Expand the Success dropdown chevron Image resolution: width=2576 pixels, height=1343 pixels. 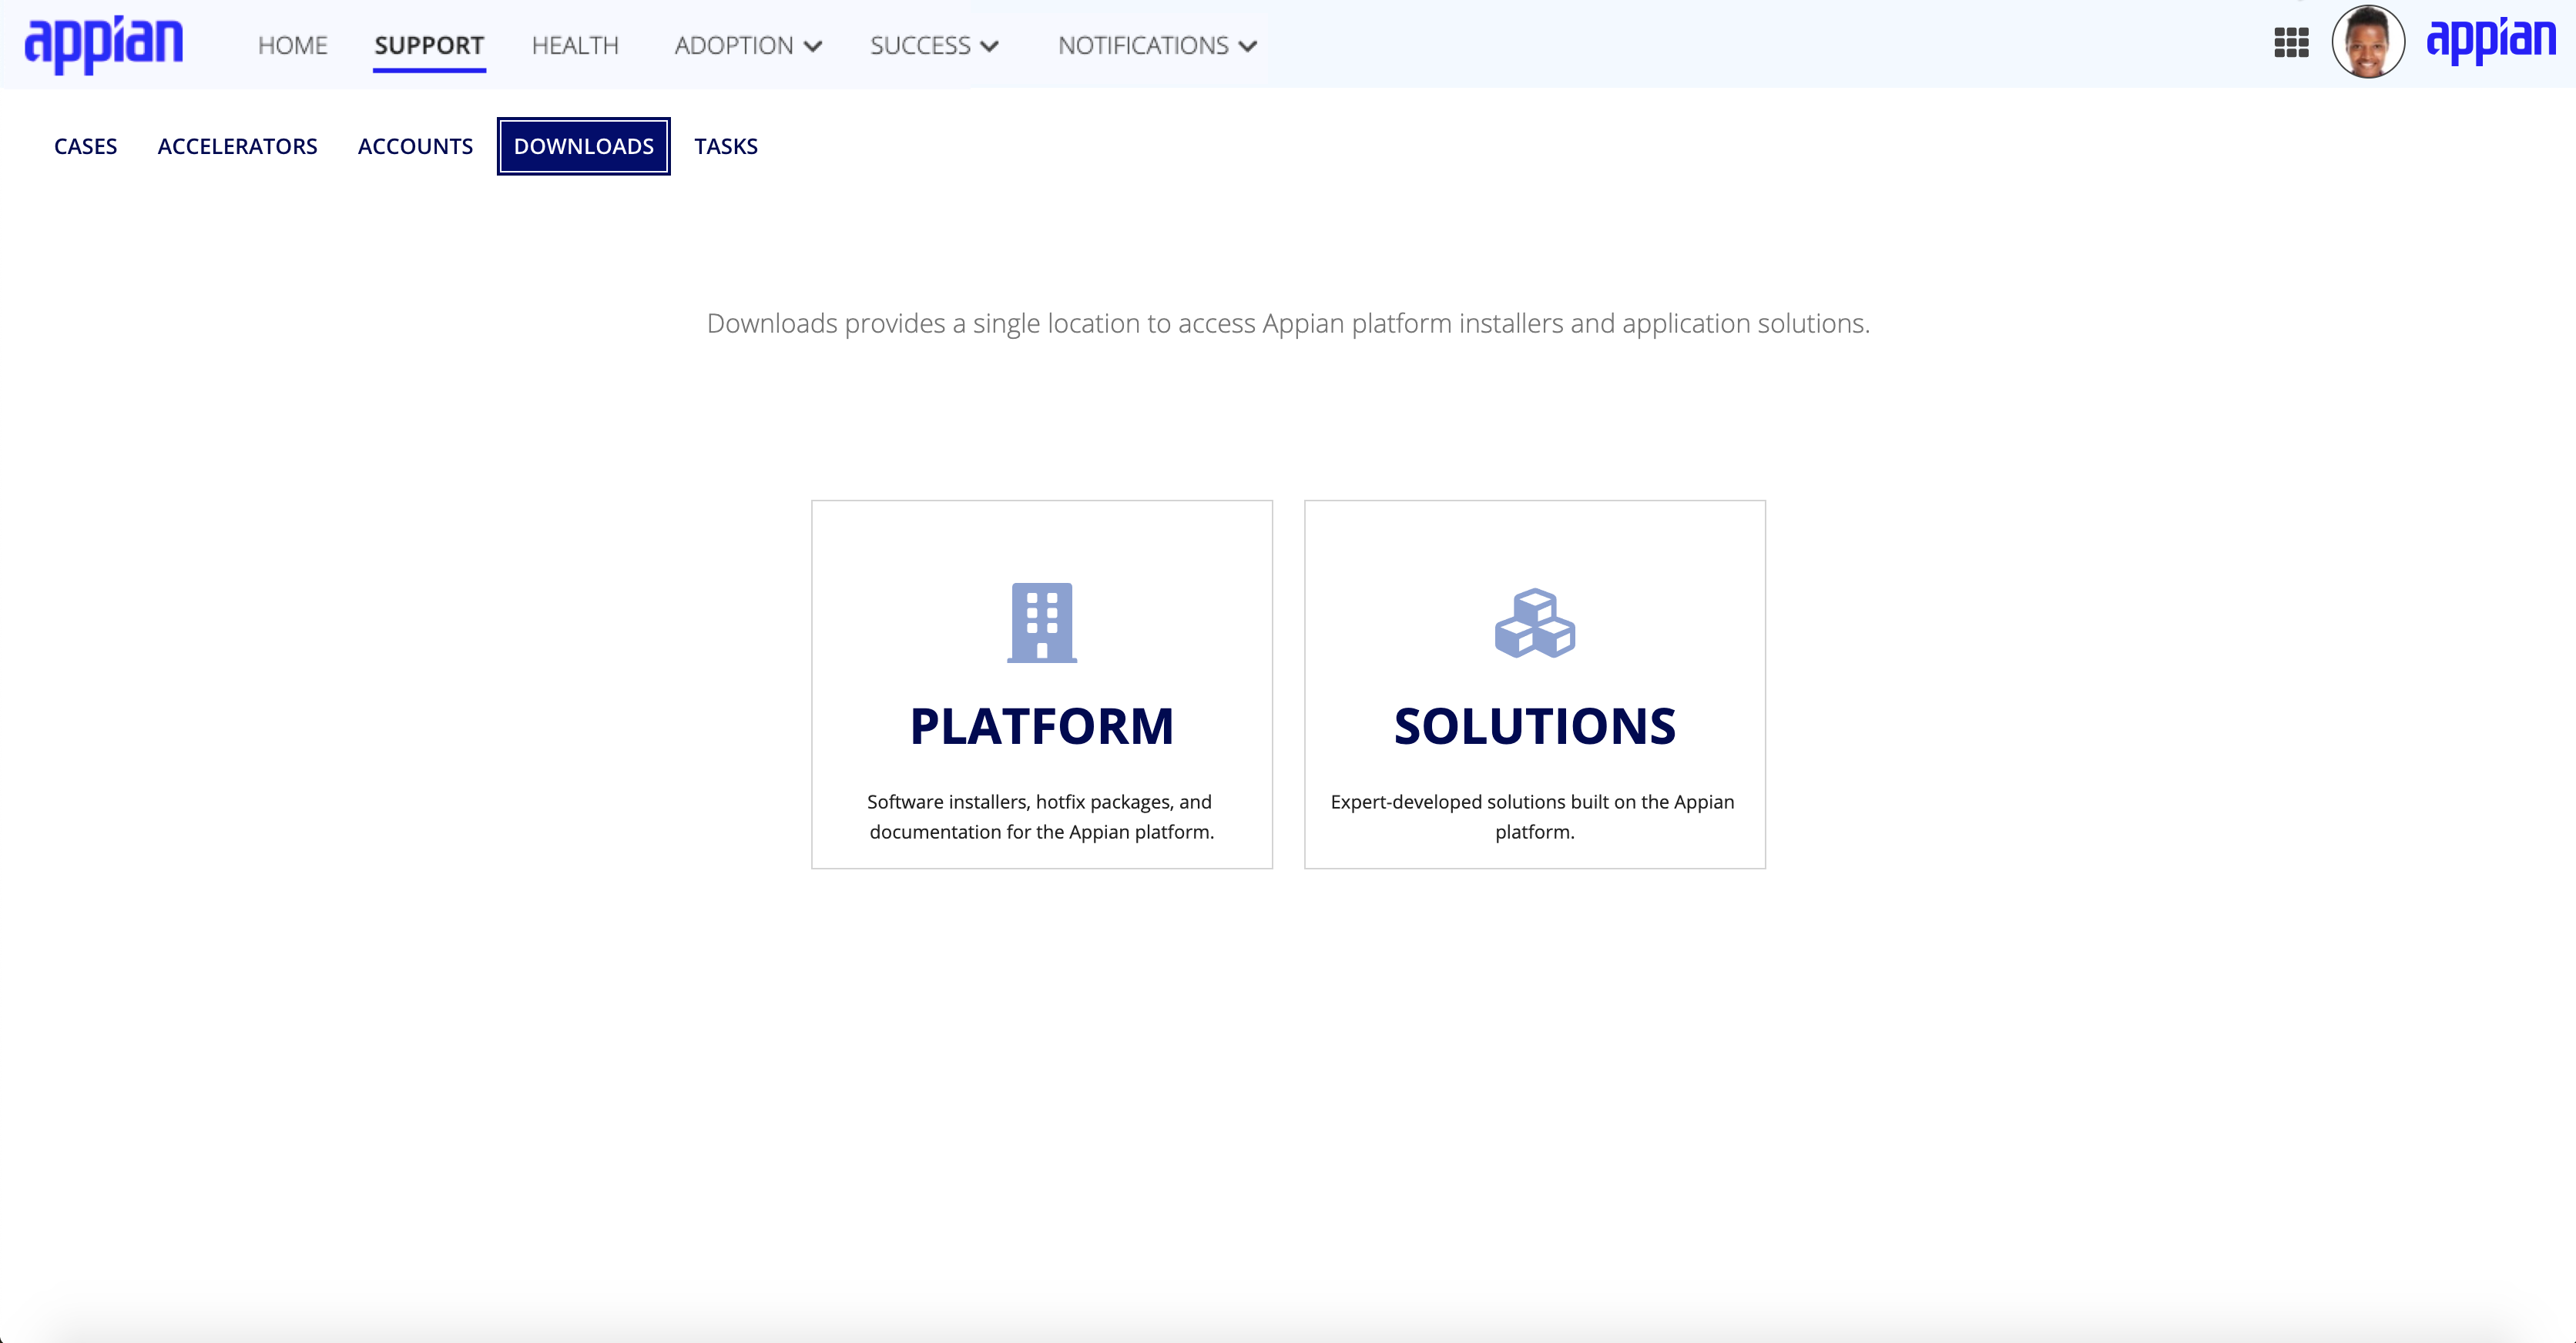coord(990,46)
